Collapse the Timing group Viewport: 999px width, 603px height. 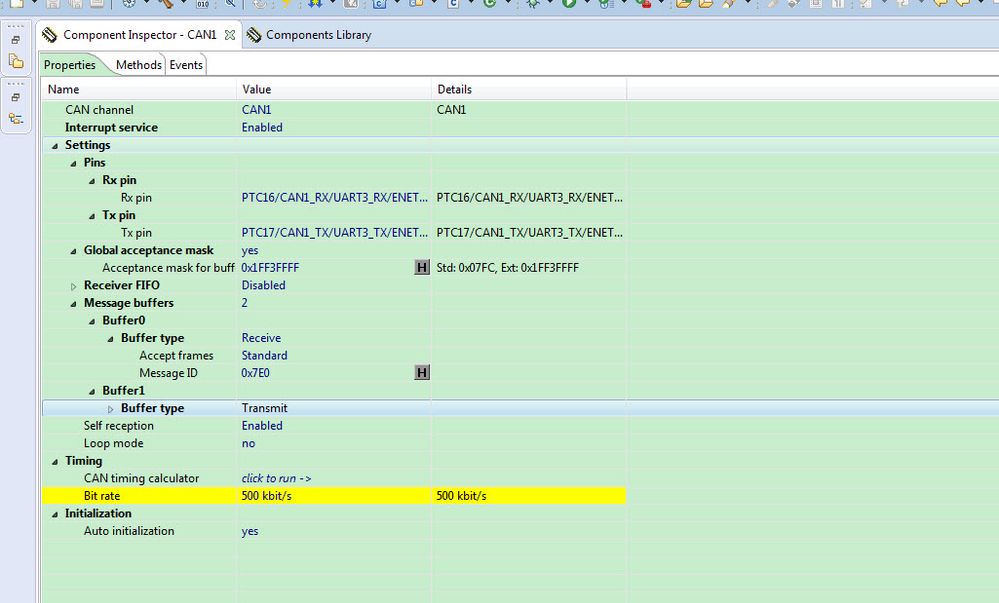55,461
